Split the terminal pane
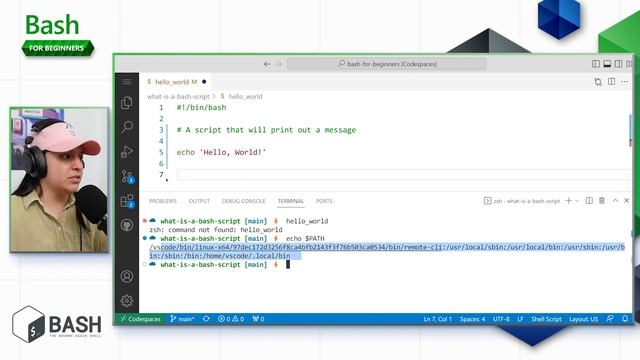The image size is (640, 360). 589,200
